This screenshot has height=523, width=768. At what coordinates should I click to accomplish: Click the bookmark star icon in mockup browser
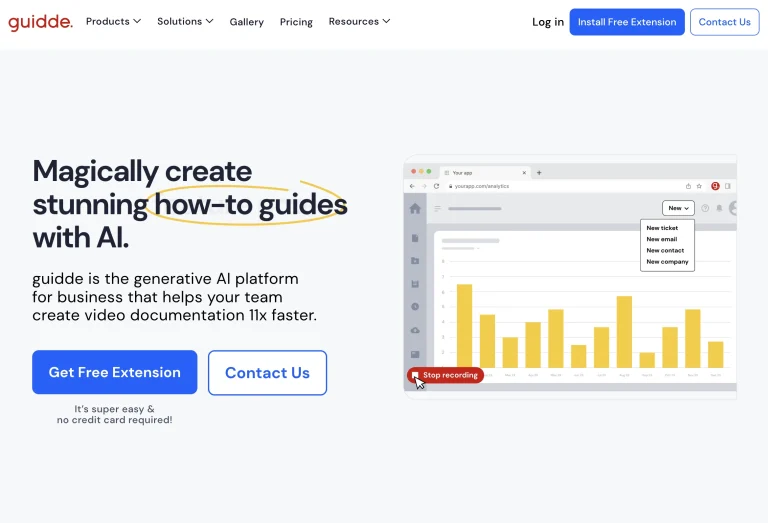tap(699, 186)
